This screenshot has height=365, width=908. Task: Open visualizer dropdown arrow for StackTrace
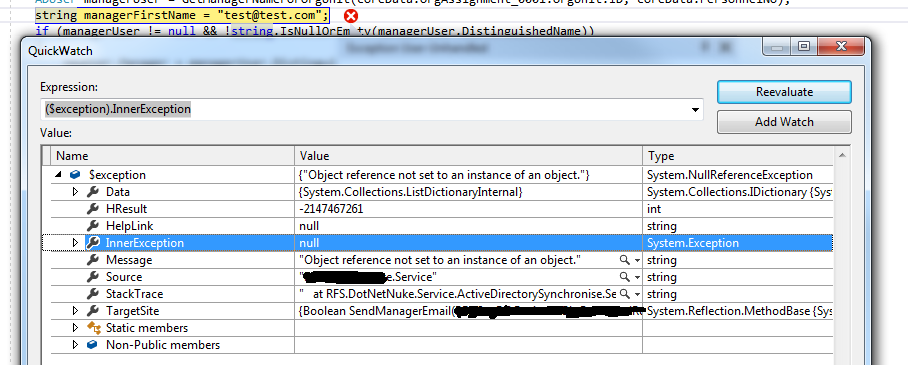coord(637,295)
